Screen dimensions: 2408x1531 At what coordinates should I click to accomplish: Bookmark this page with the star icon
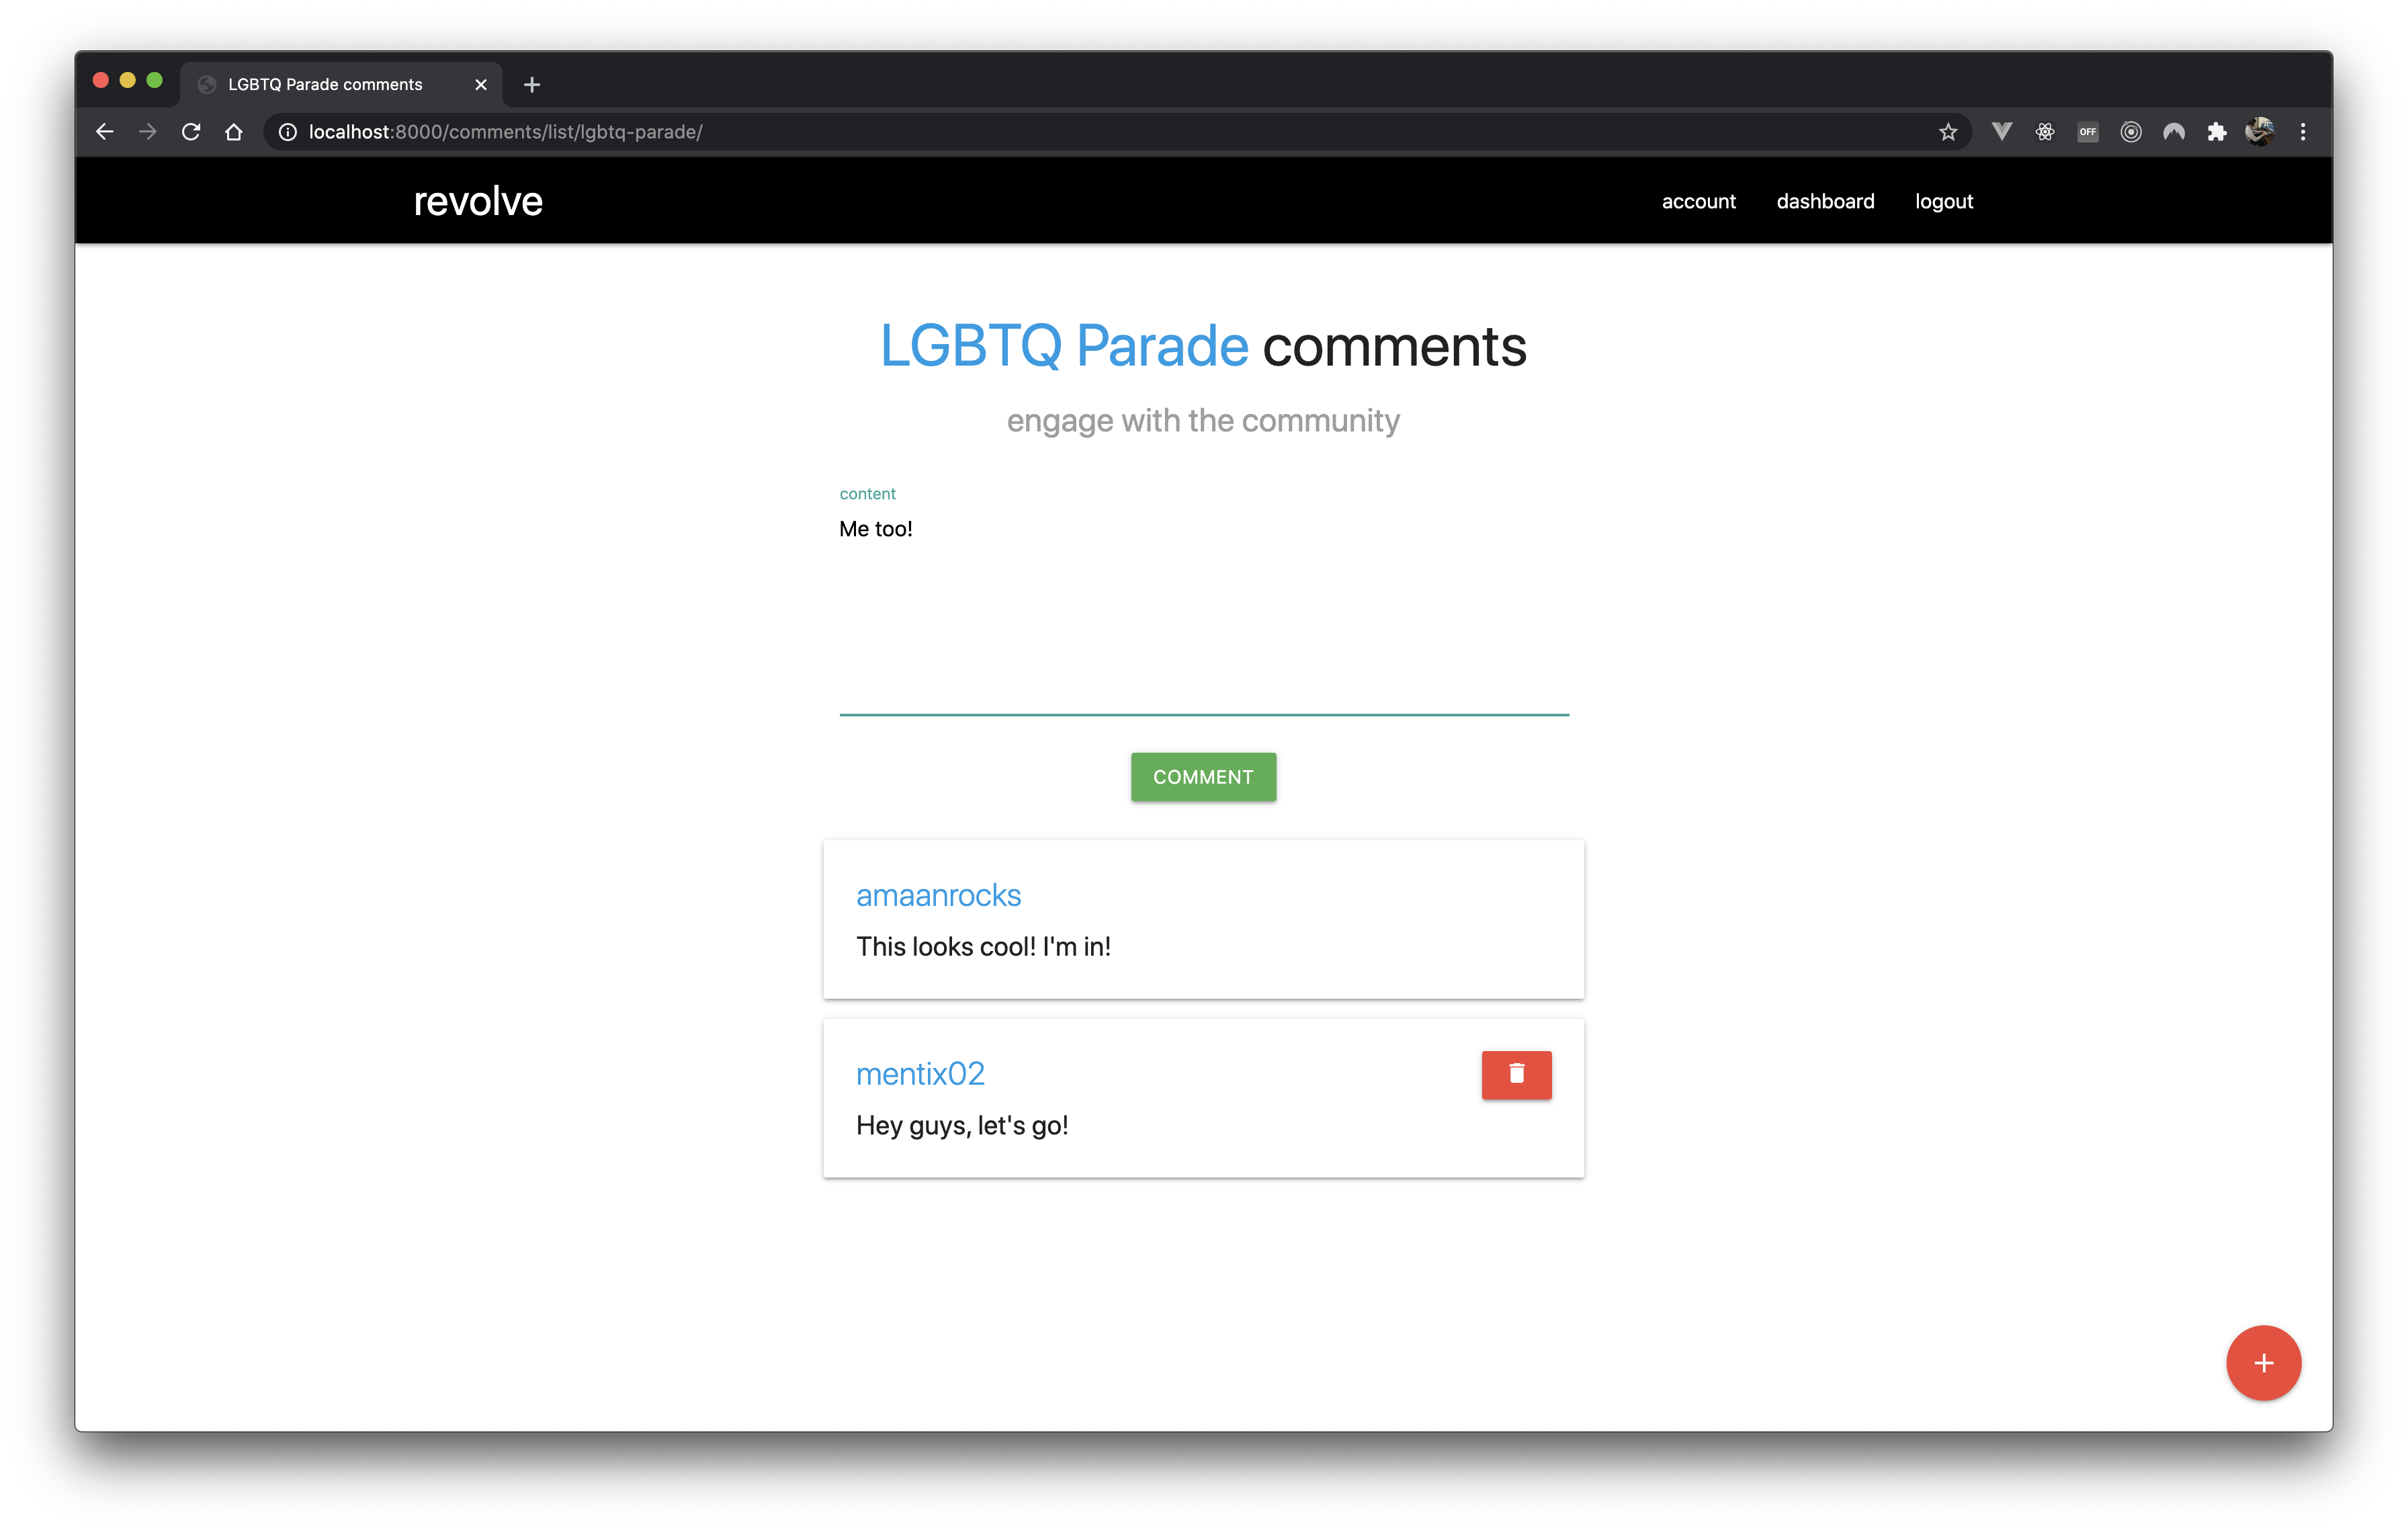point(1947,132)
